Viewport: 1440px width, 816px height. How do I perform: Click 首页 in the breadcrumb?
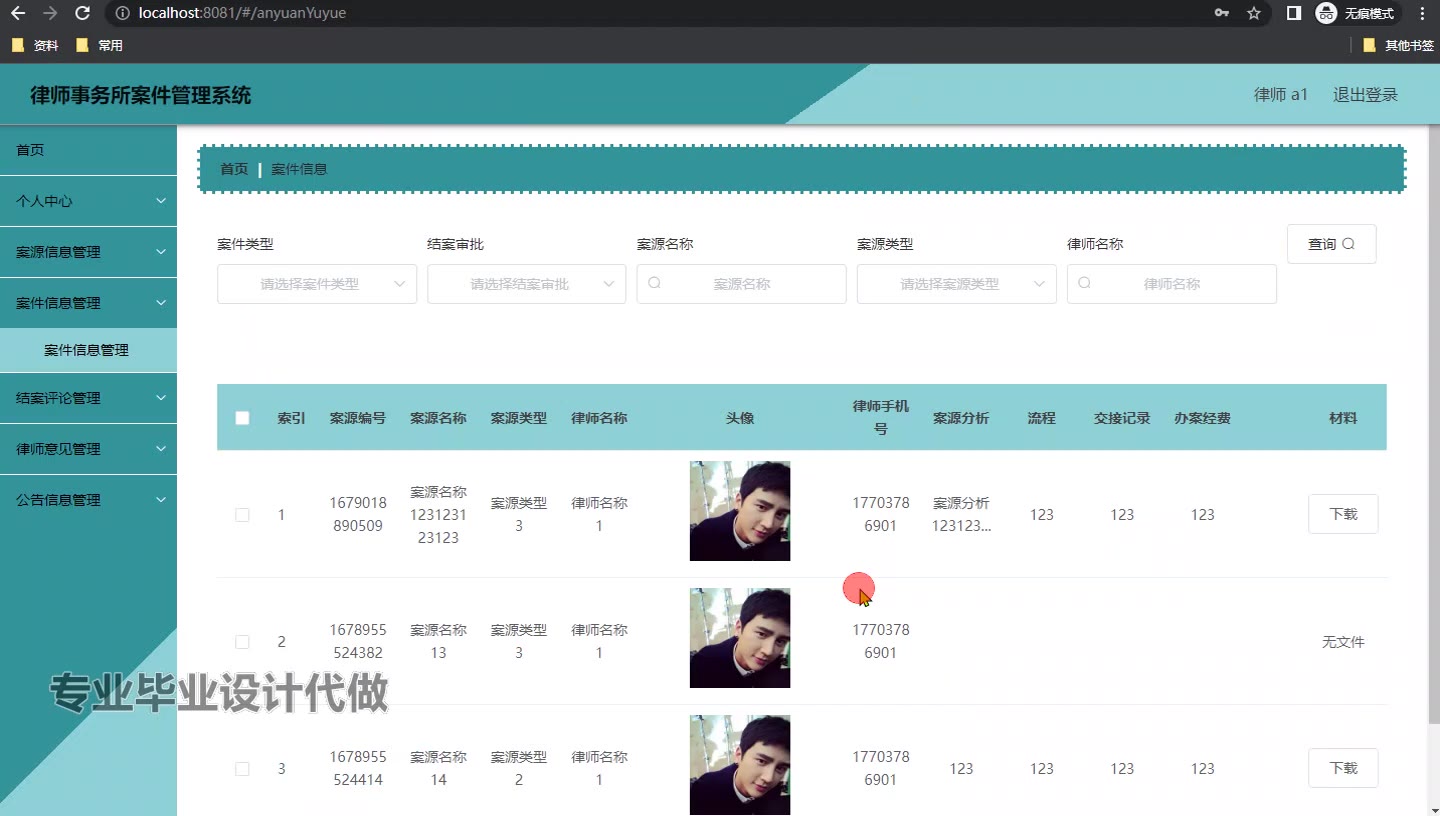click(234, 169)
